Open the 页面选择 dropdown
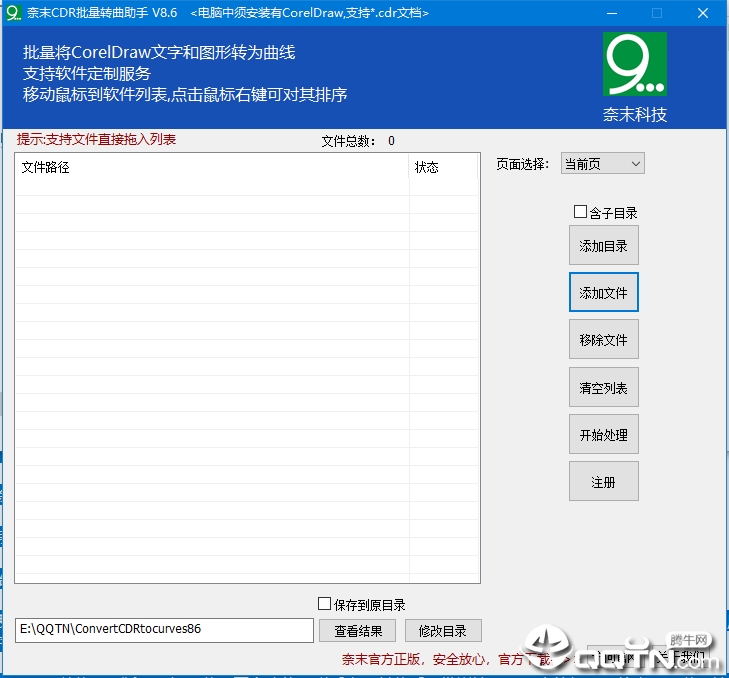The image size is (729, 678). pyautogui.click(x=603, y=164)
